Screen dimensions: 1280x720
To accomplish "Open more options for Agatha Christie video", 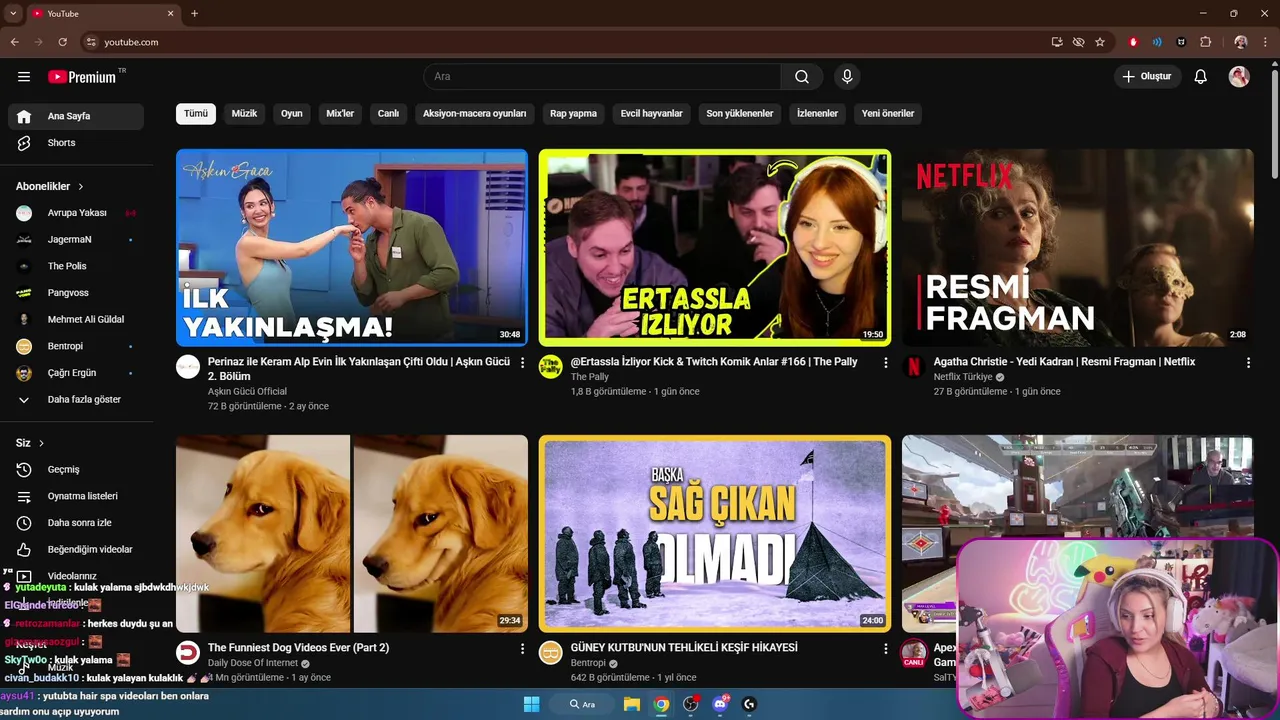I will coord(1248,363).
